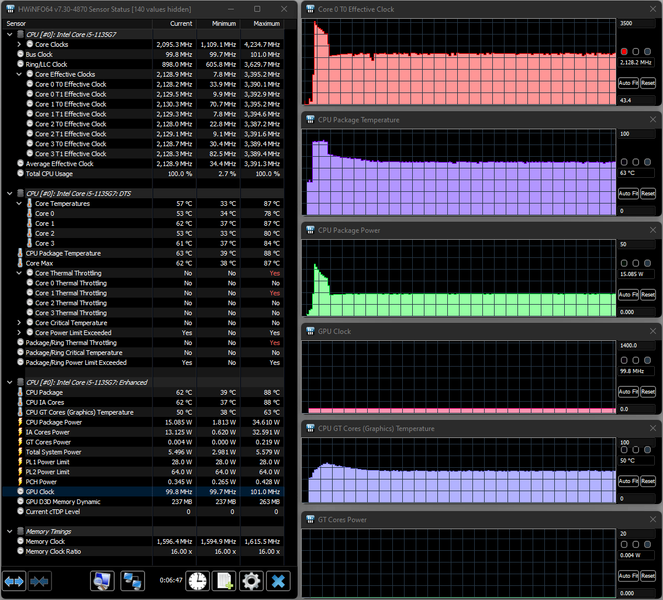
Task: Click red color swatch on Core 0 graph
Action: point(625,51)
